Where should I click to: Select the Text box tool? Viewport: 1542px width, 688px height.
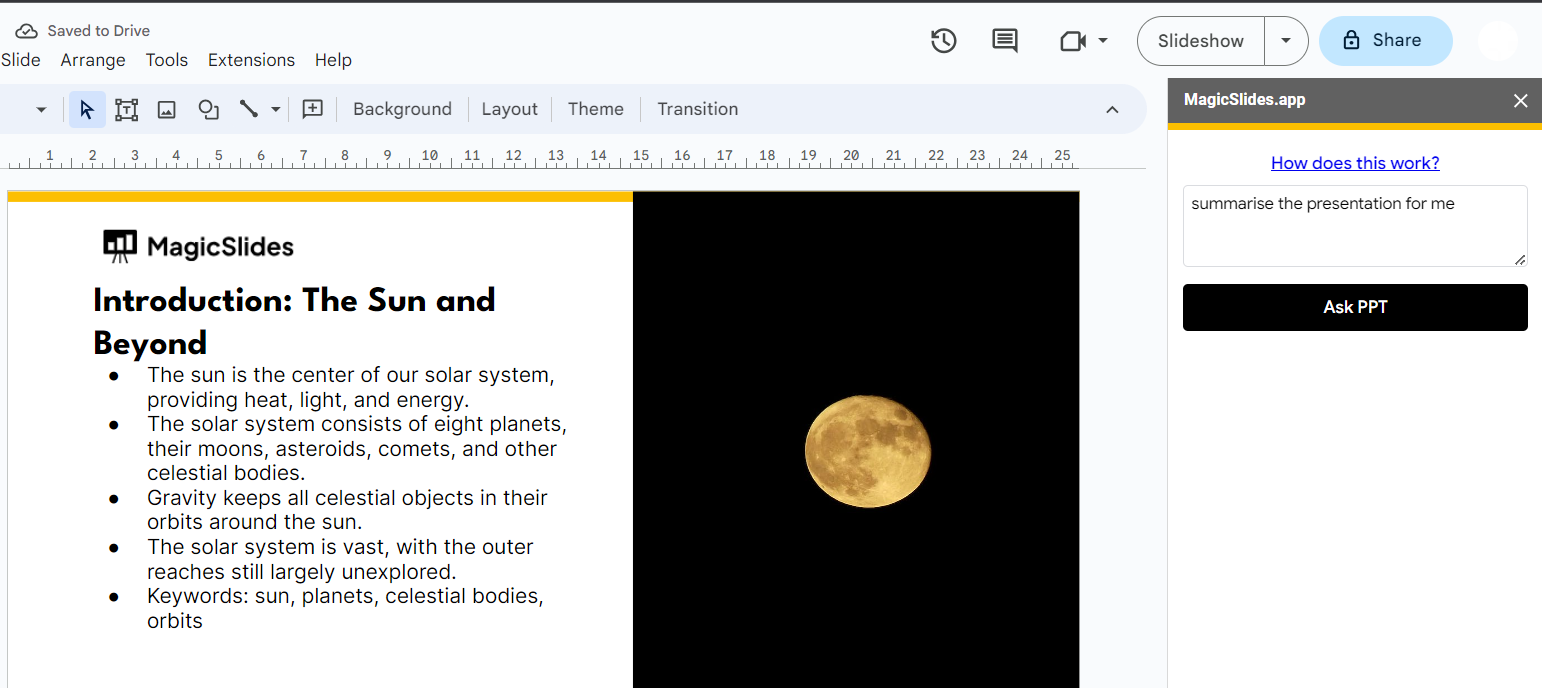pos(126,109)
